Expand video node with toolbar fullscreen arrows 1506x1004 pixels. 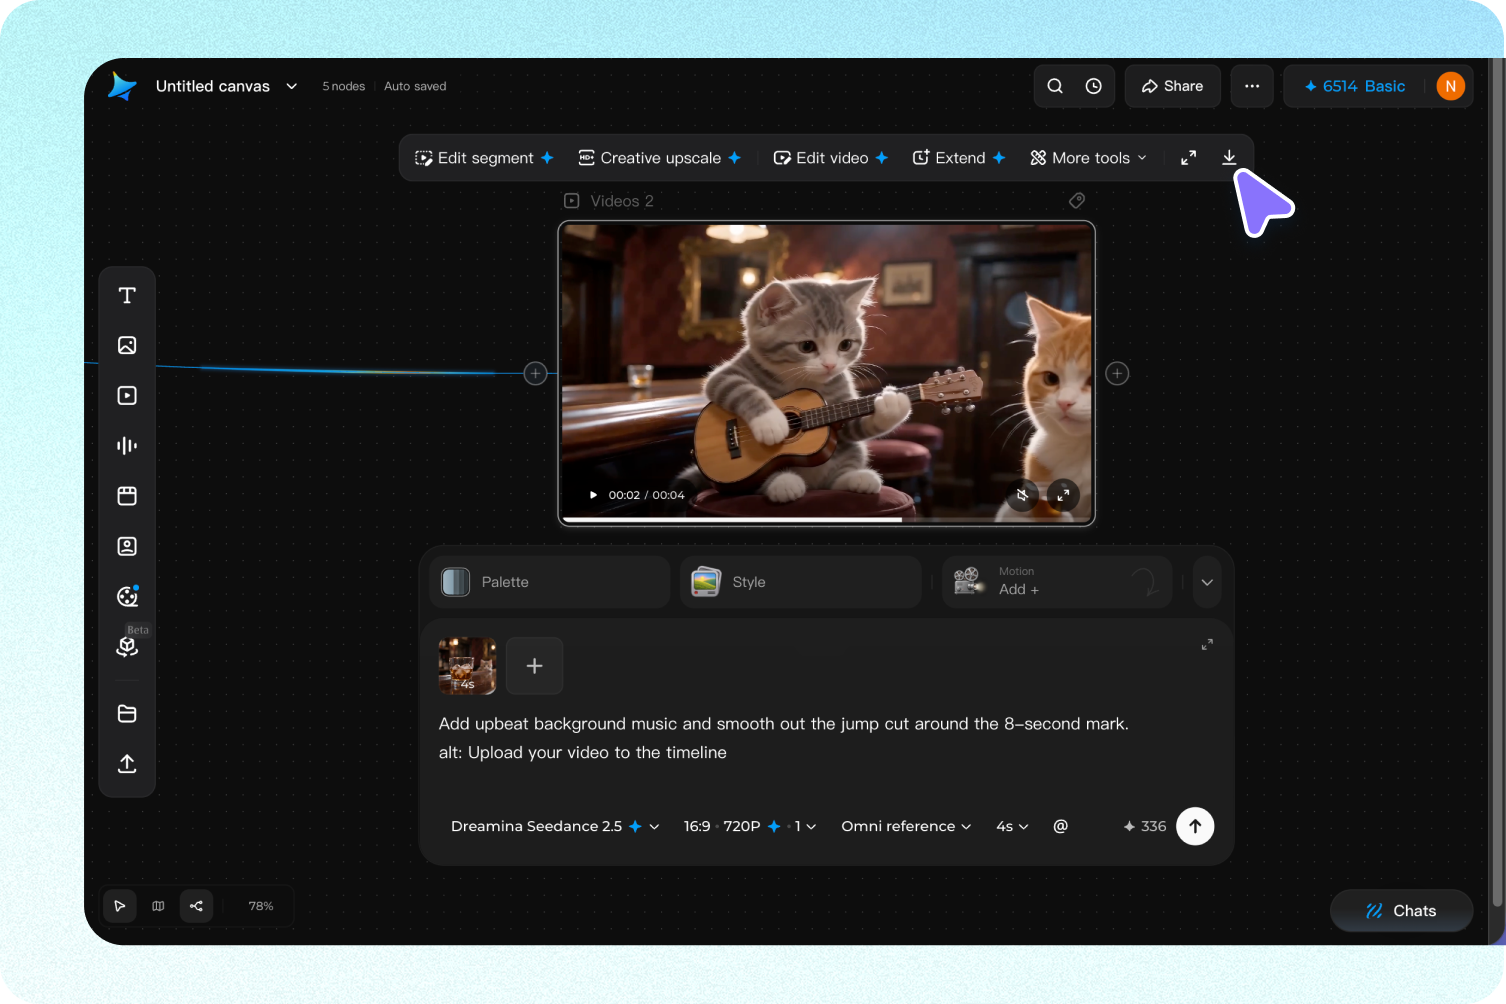tap(1188, 158)
